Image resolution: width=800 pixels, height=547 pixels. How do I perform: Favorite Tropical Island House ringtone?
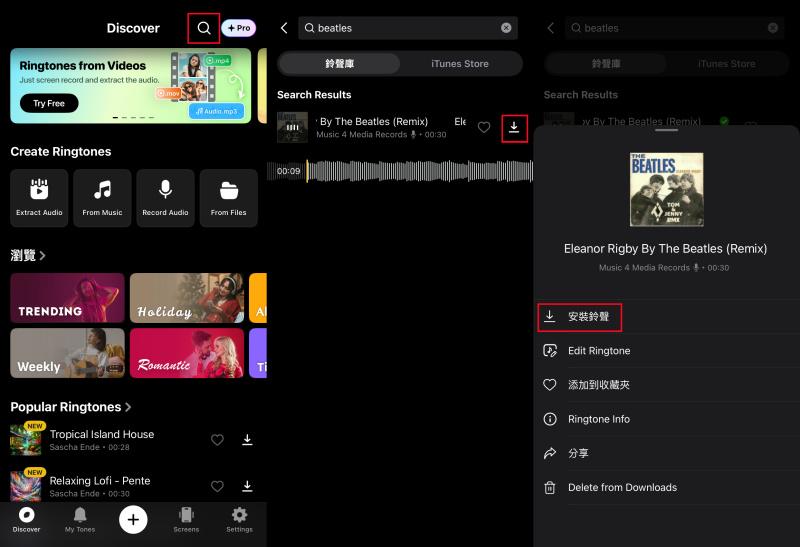pyautogui.click(x=217, y=440)
